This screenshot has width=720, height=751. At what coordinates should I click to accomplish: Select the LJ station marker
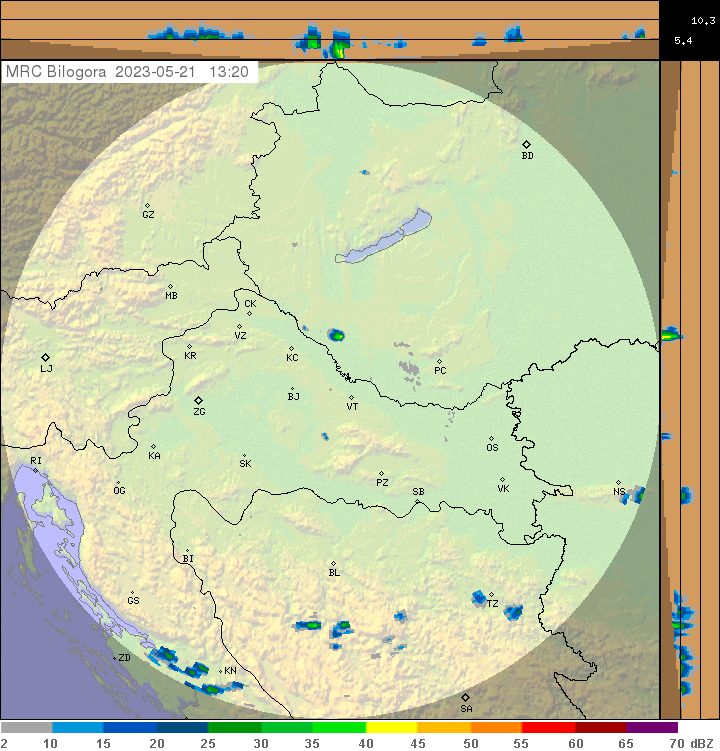(45, 357)
